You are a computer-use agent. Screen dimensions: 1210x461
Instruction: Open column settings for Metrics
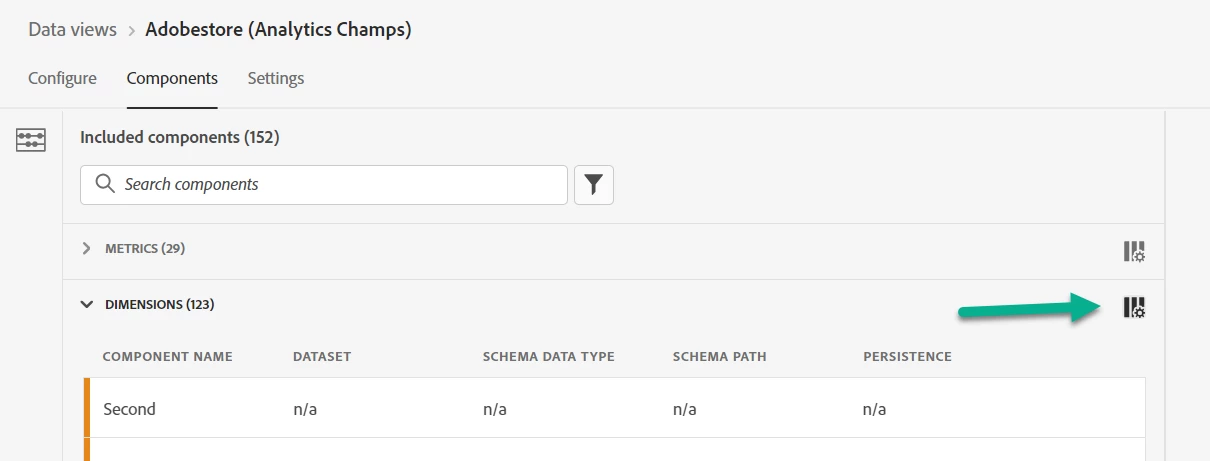[1134, 251]
